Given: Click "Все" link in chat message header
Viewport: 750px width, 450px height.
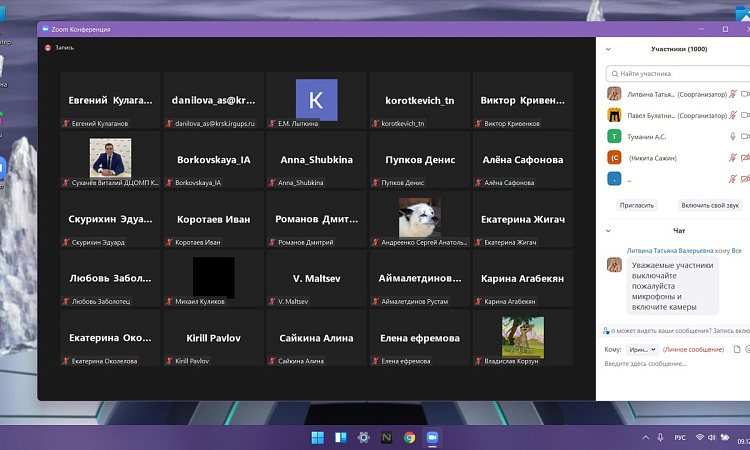Looking at the screenshot, I should 737,250.
